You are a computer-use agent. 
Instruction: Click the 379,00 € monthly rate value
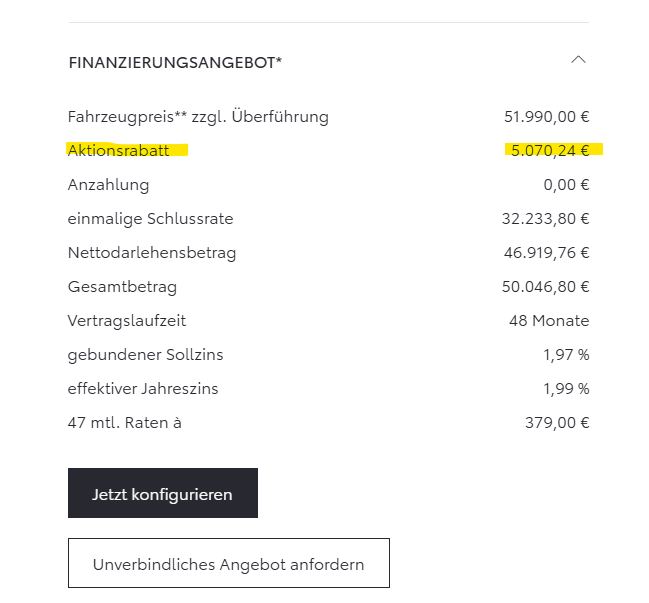[x=557, y=423]
